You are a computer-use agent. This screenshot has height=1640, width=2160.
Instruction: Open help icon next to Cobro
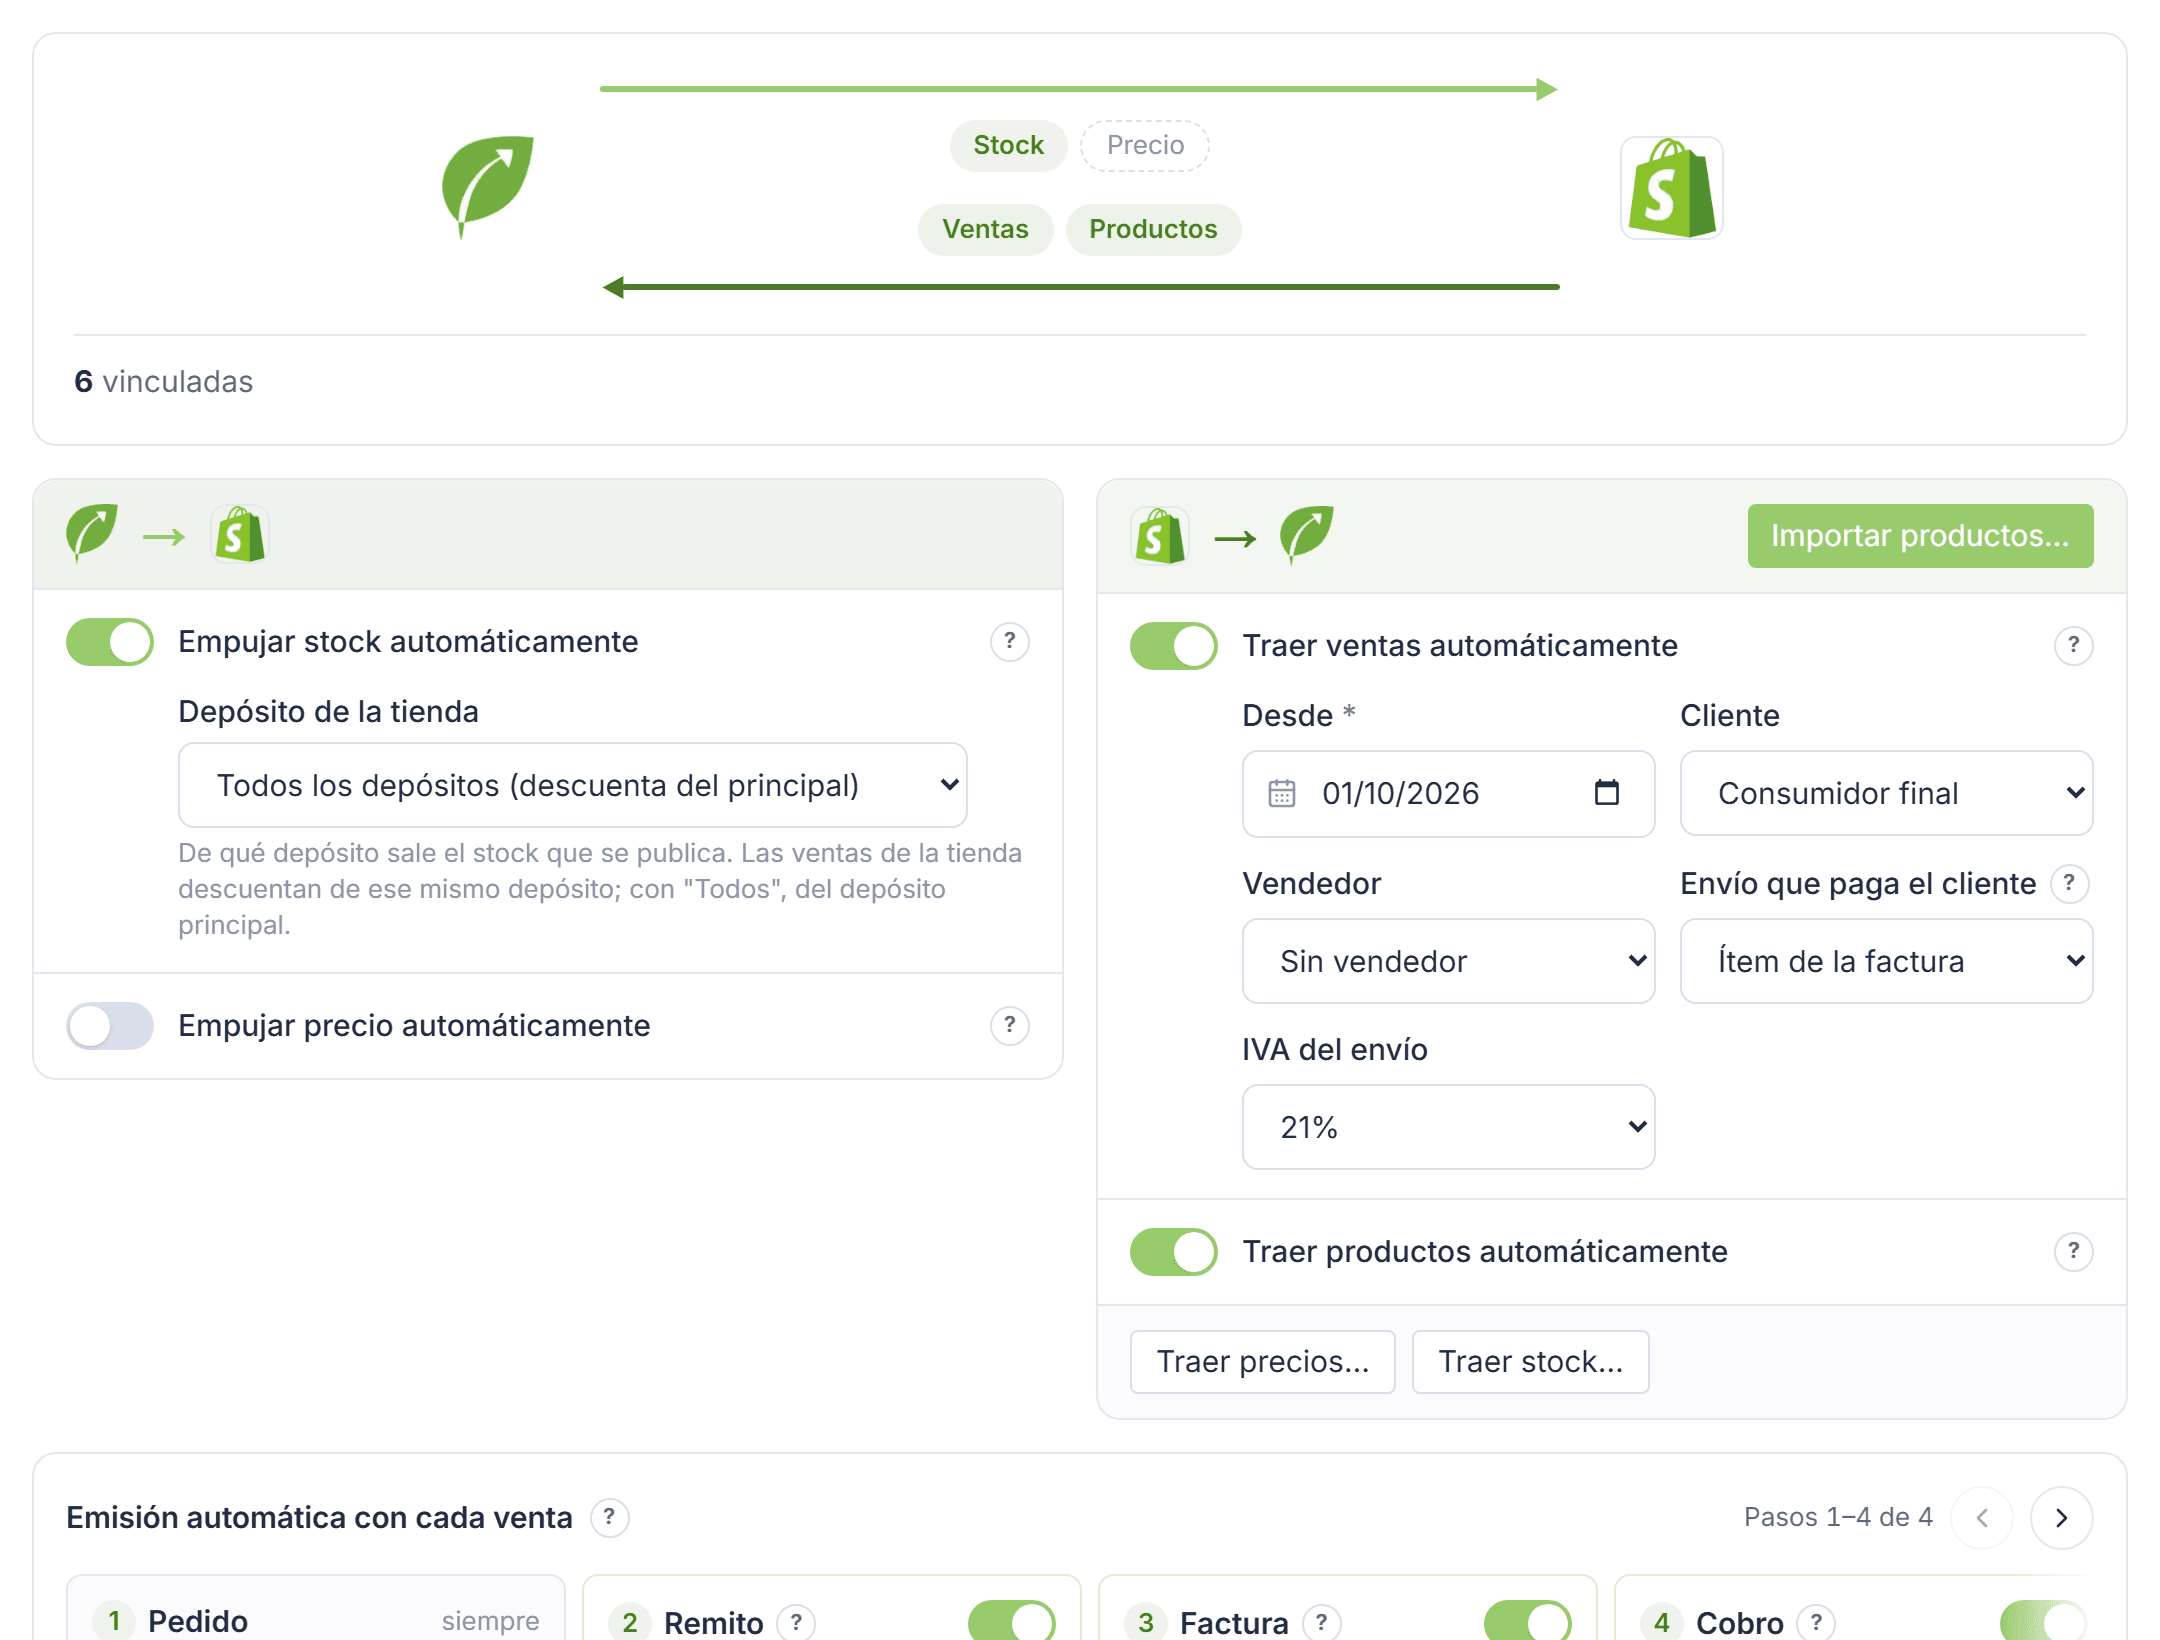pos(1816,1622)
